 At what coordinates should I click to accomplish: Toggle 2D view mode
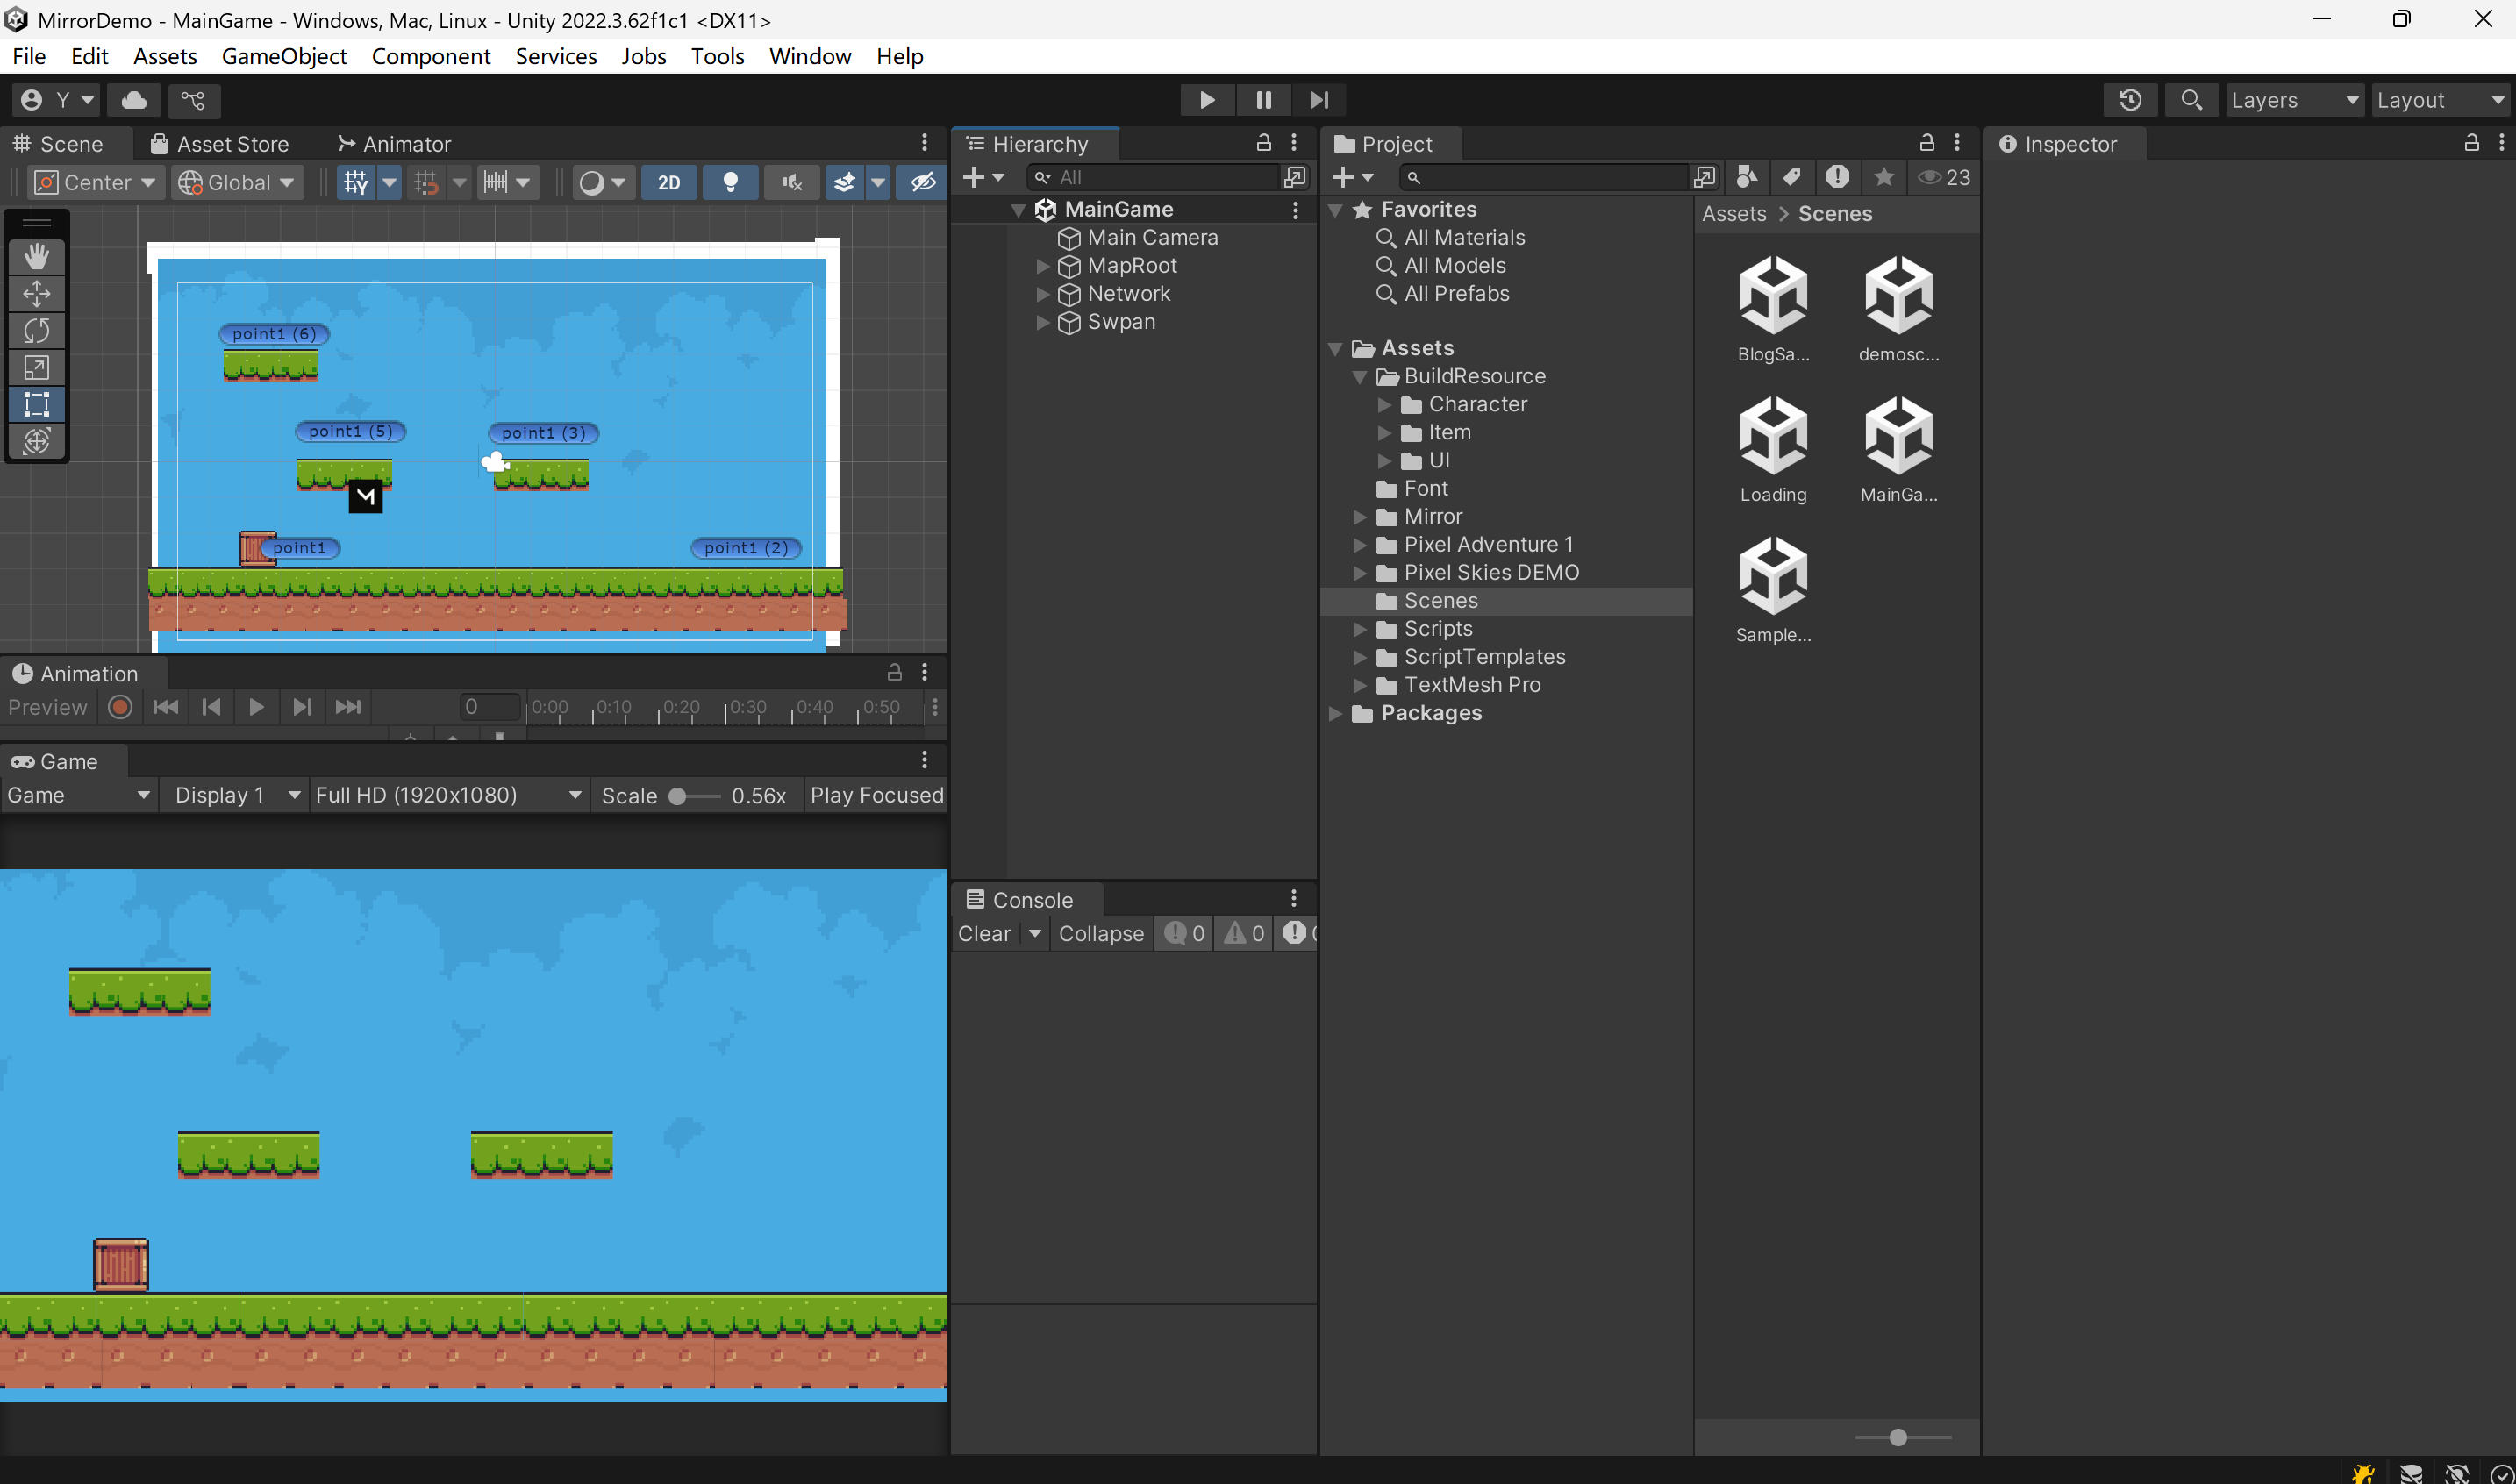coord(669,182)
